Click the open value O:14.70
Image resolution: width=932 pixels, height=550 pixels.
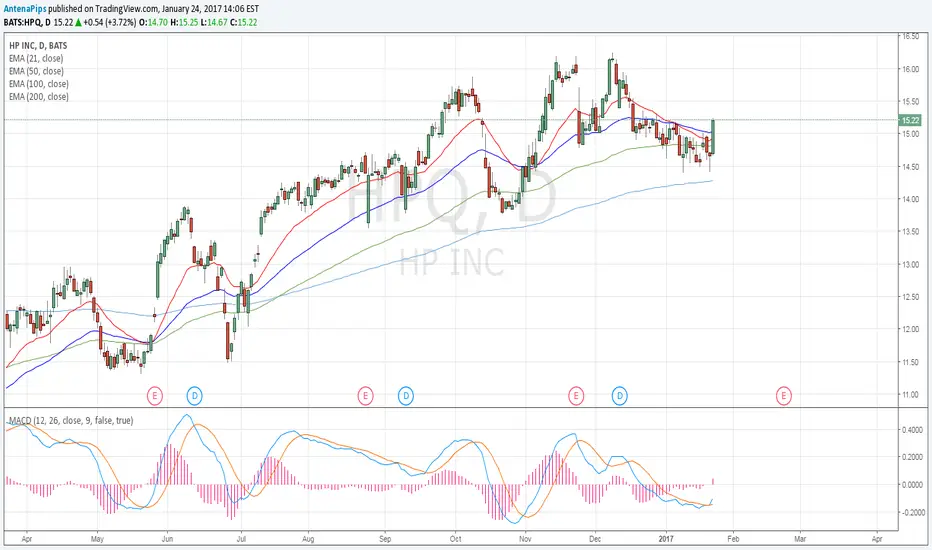tap(153, 23)
